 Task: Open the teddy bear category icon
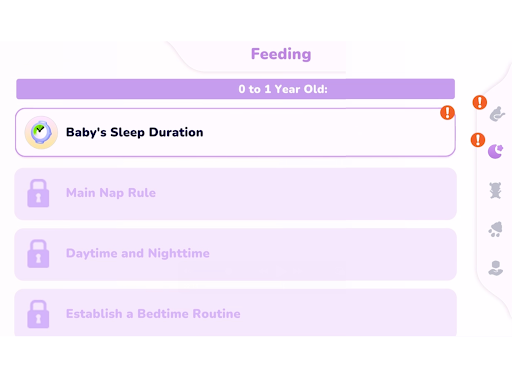pos(495,190)
